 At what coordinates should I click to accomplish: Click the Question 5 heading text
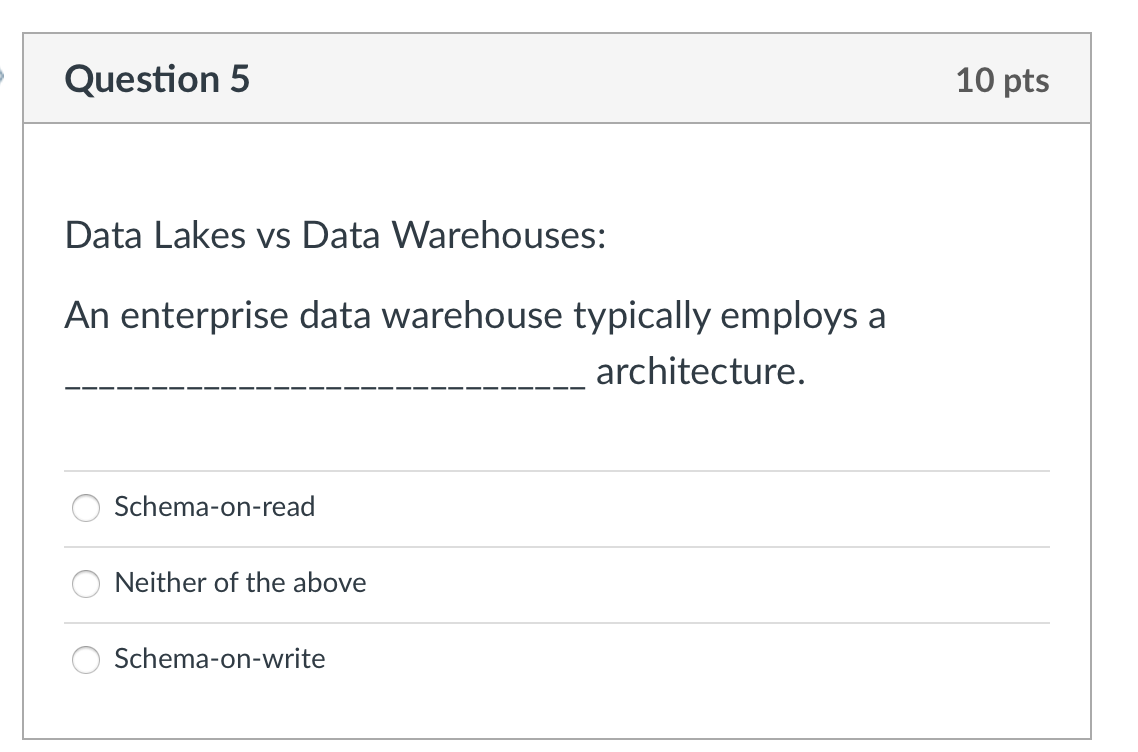(x=157, y=79)
